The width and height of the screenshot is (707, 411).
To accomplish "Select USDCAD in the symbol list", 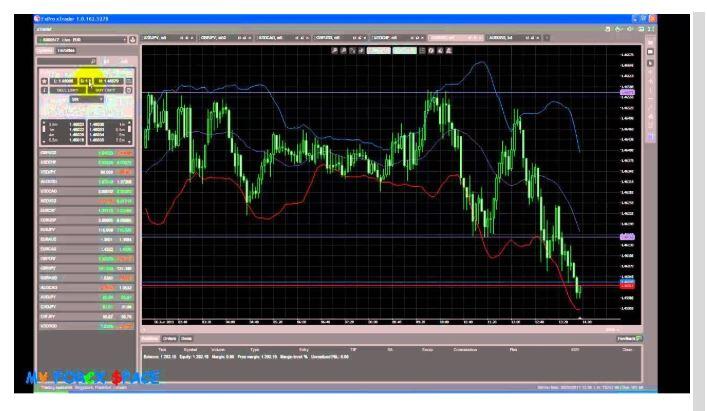I will click(86, 192).
